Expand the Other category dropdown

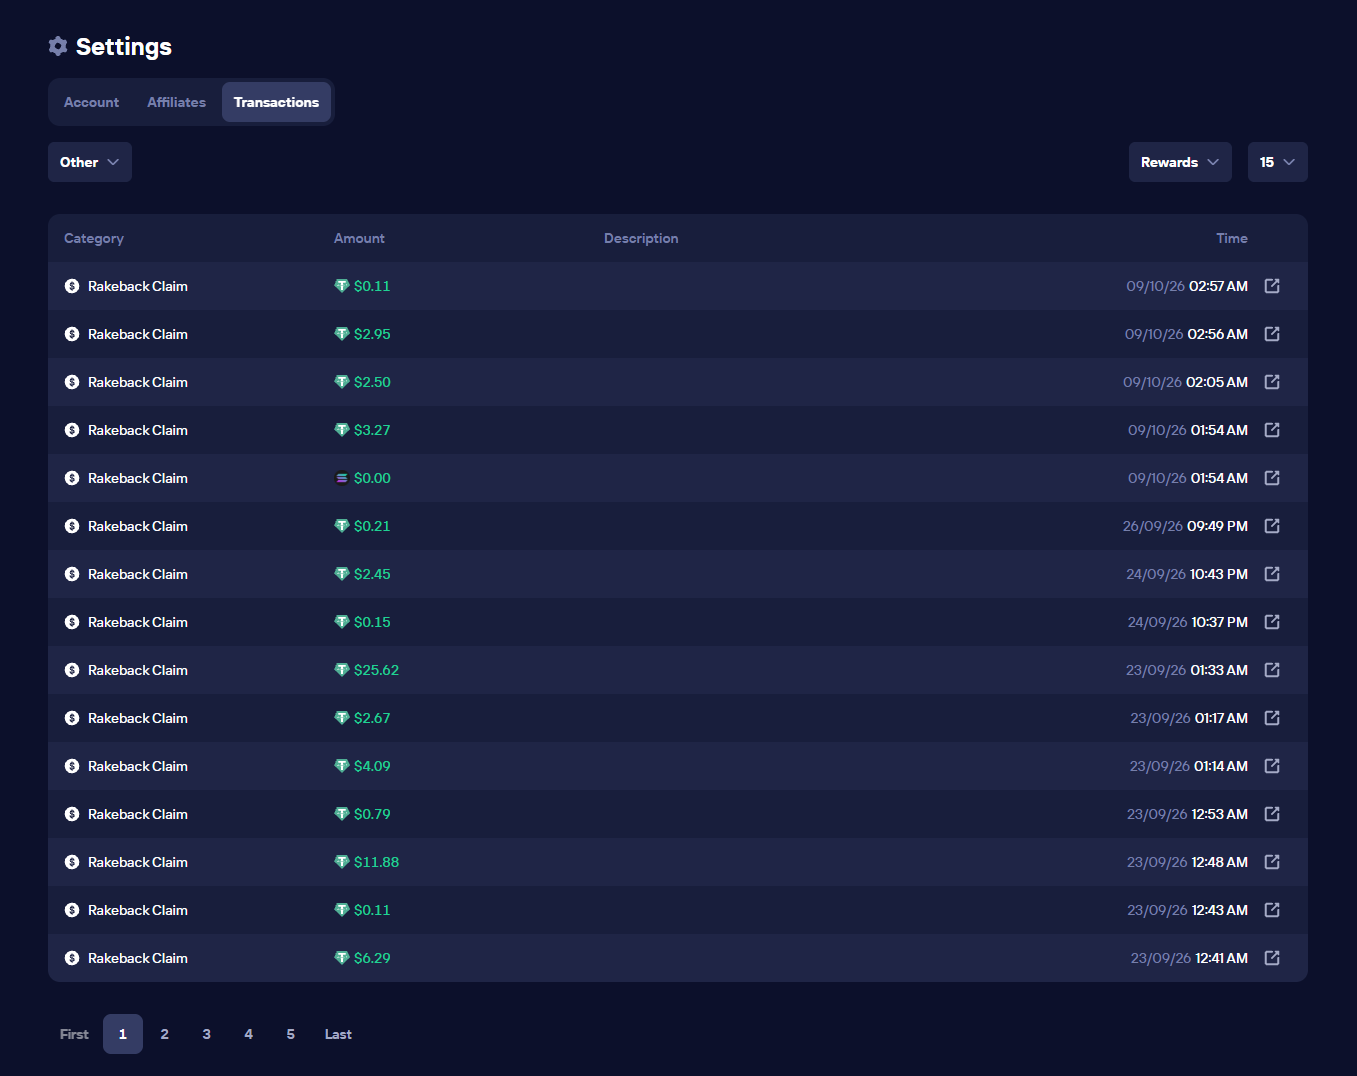click(90, 162)
